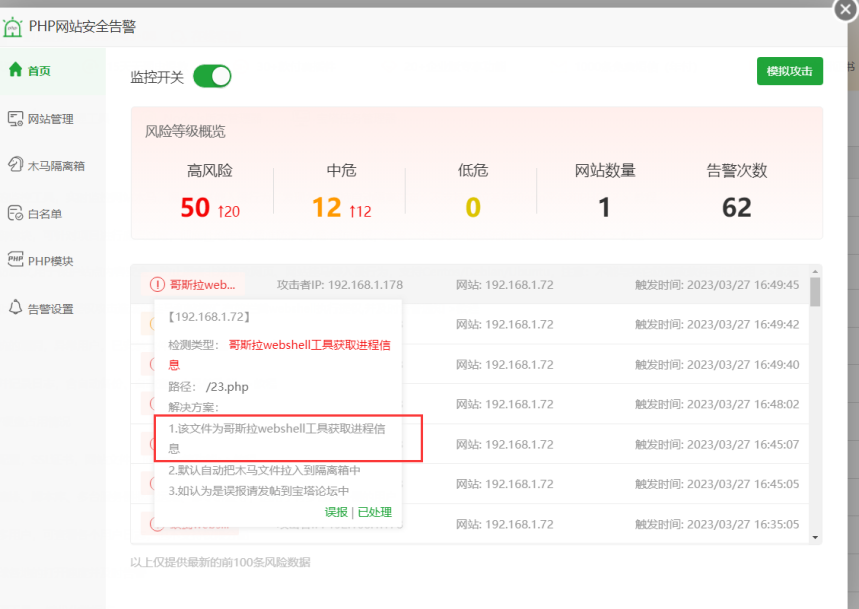The image size is (859, 609).
Task: Click the trojan quarantine box icon
Action: [x=15, y=165]
